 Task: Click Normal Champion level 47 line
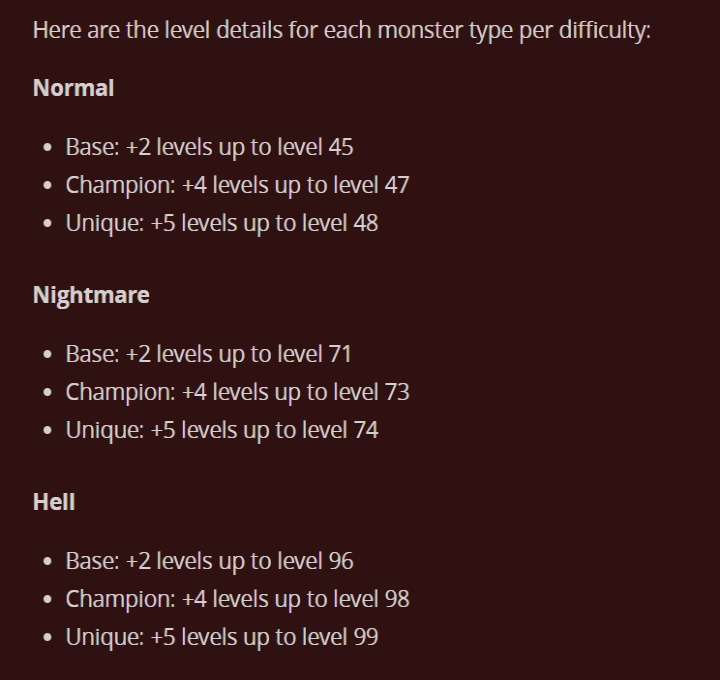tap(237, 185)
